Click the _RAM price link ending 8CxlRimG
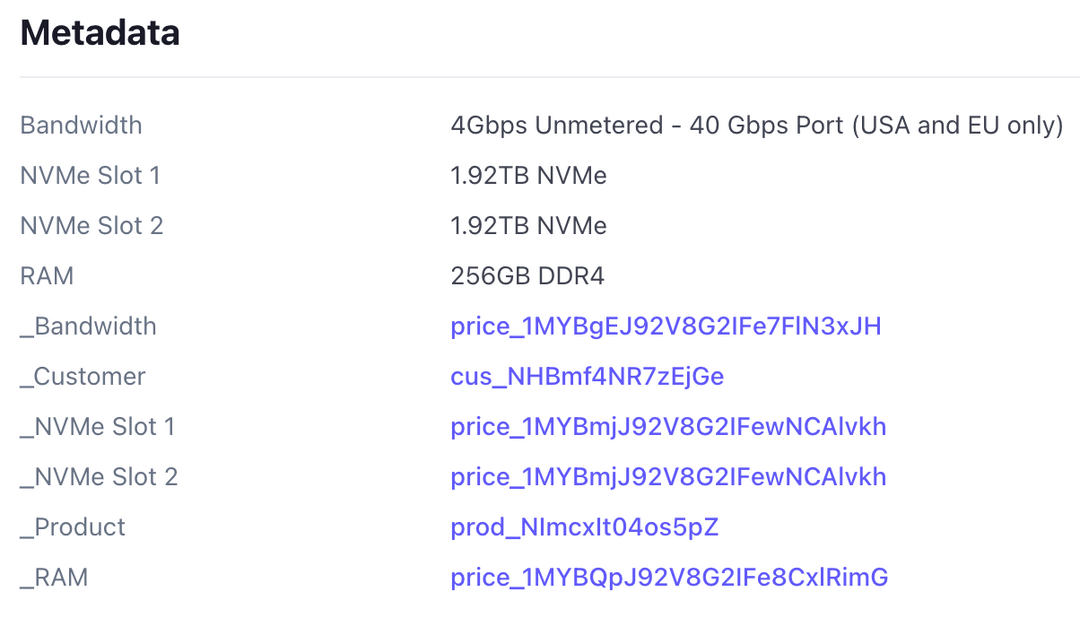The image size is (1080, 635). (668, 577)
